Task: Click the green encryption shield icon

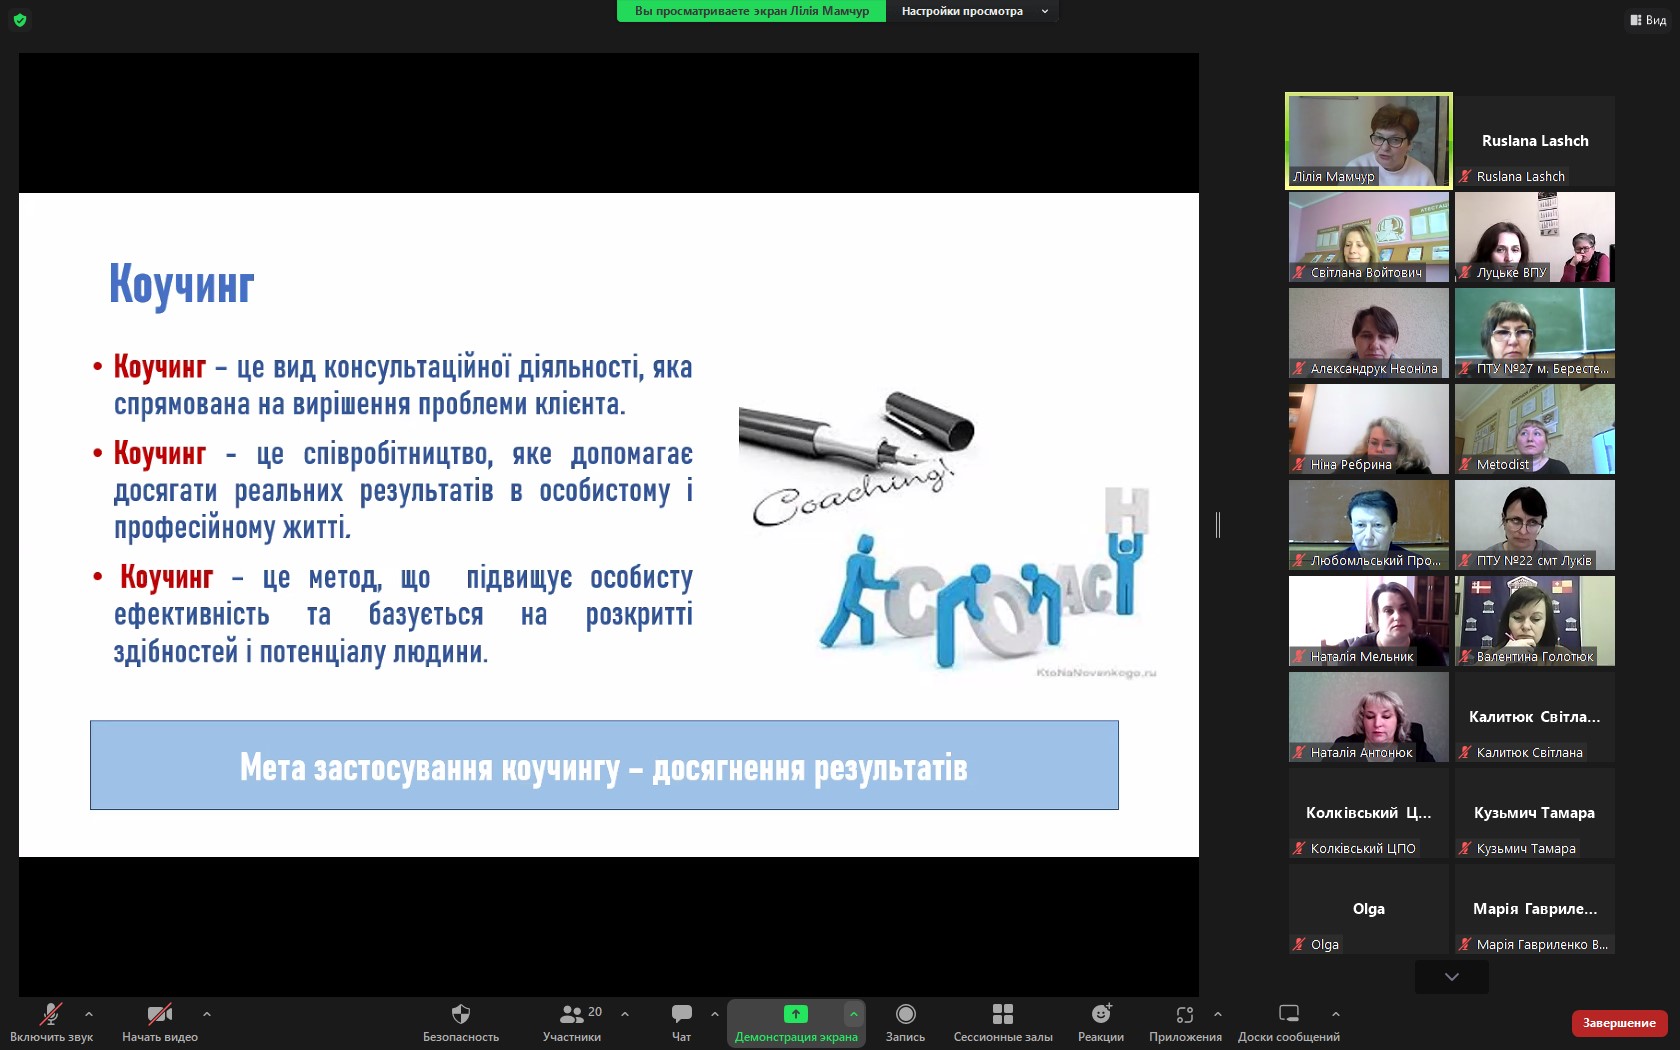Action: (20, 19)
